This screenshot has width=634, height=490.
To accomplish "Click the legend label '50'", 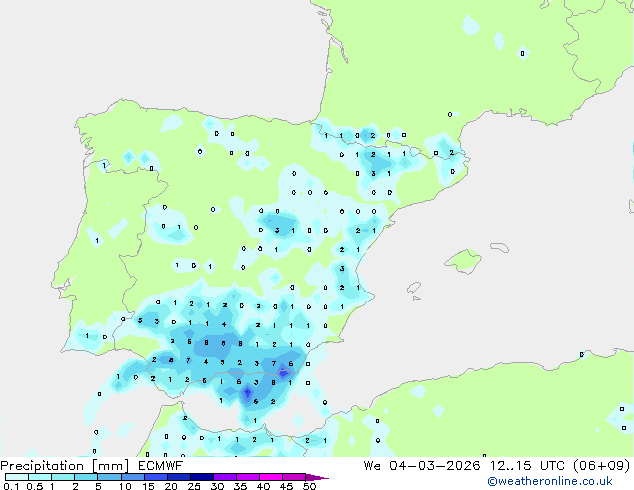I will coord(309,486).
